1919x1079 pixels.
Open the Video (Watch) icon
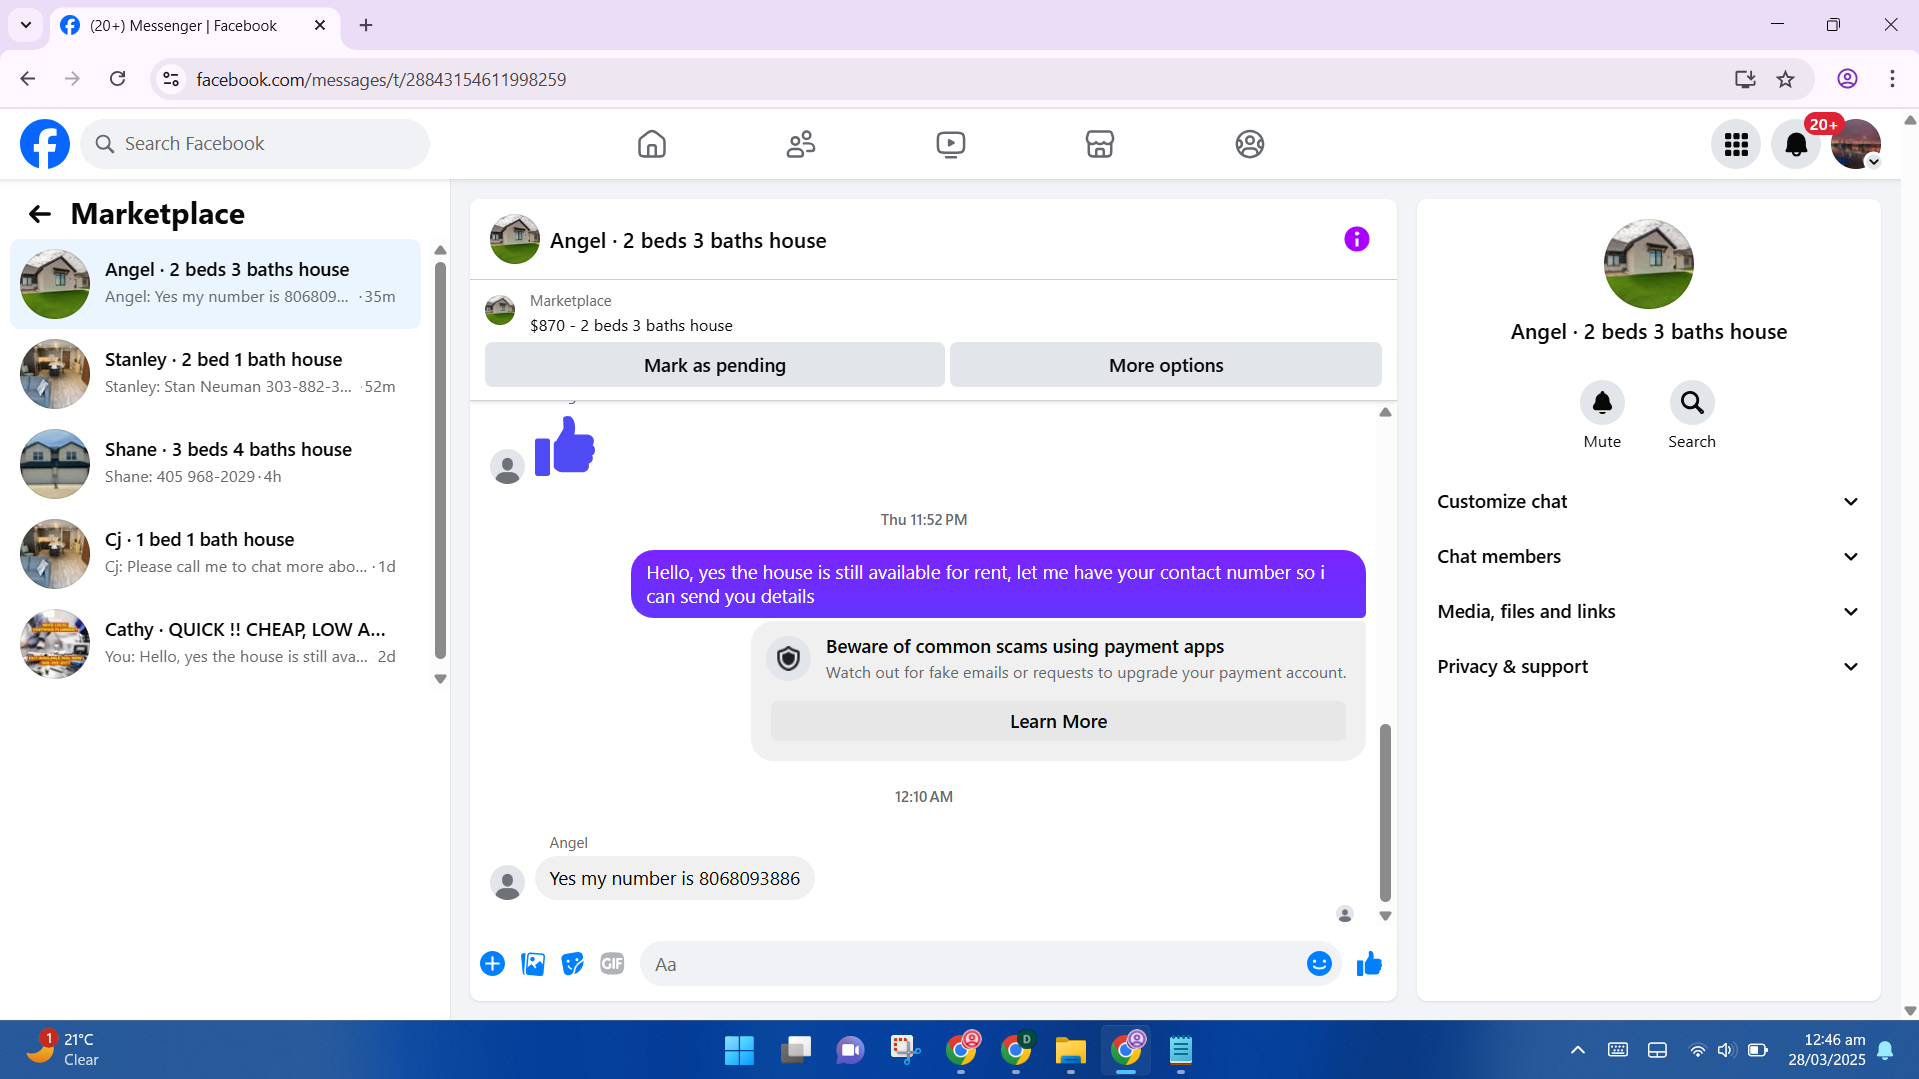click(951, 144)
